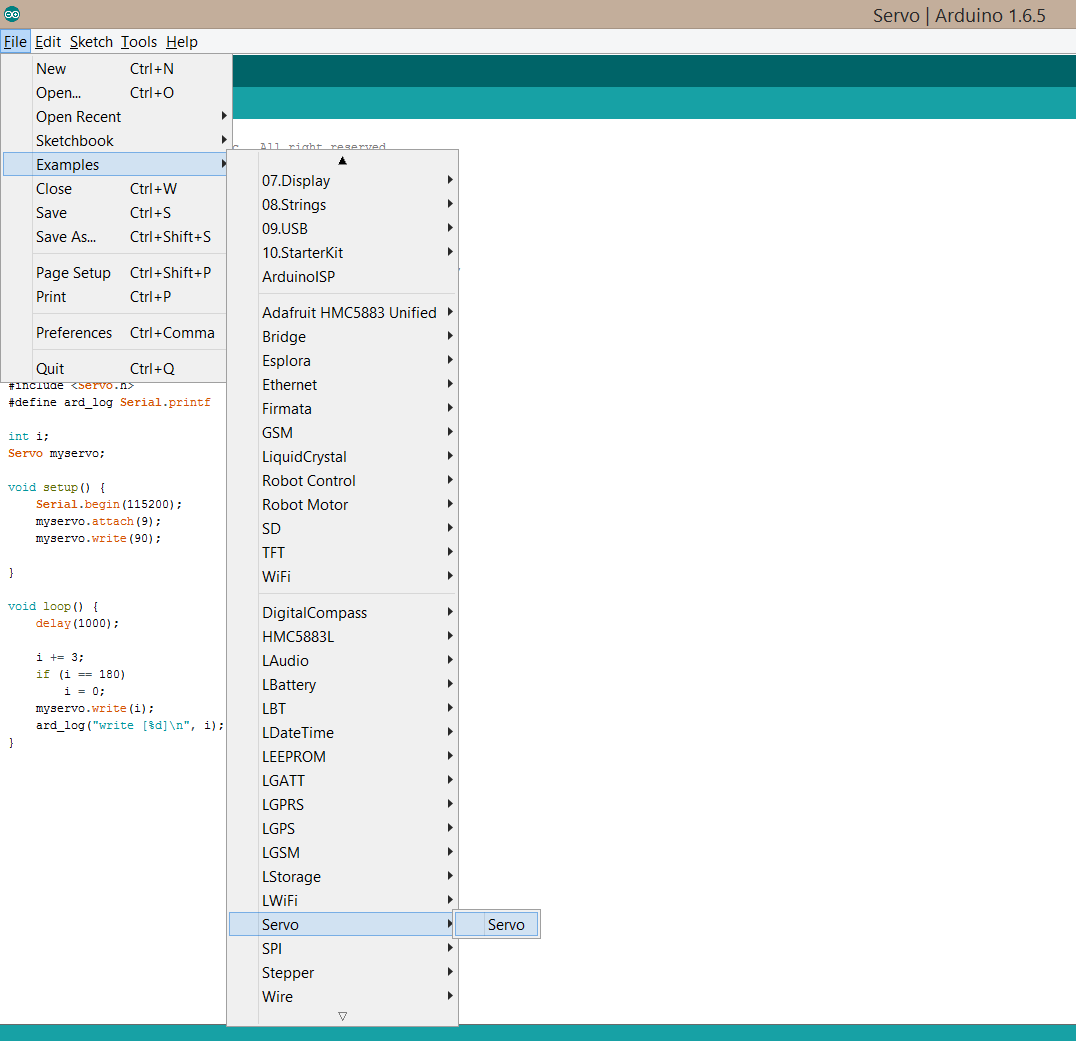
Task: Open the Servo example sketch in flyout
Action: click(x=497, y=925)
